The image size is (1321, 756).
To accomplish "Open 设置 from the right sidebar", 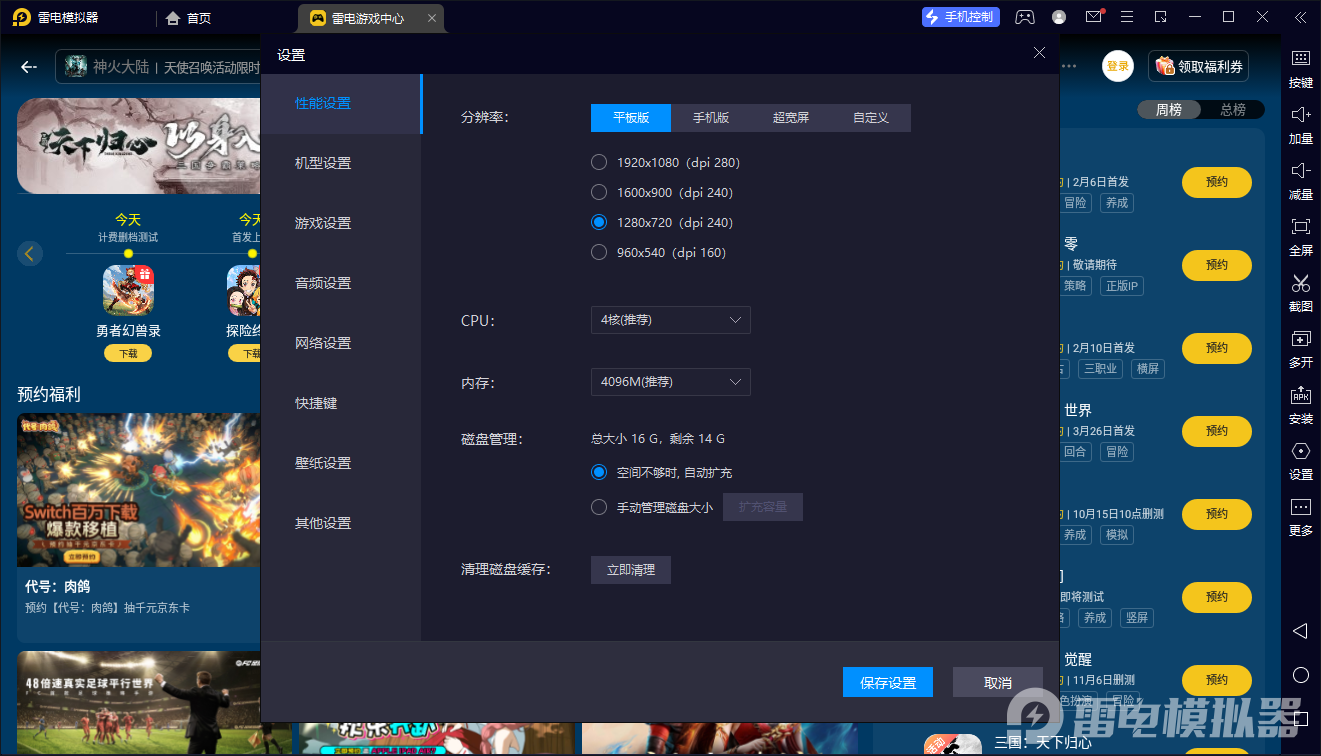I will (x=1300, y=451).
